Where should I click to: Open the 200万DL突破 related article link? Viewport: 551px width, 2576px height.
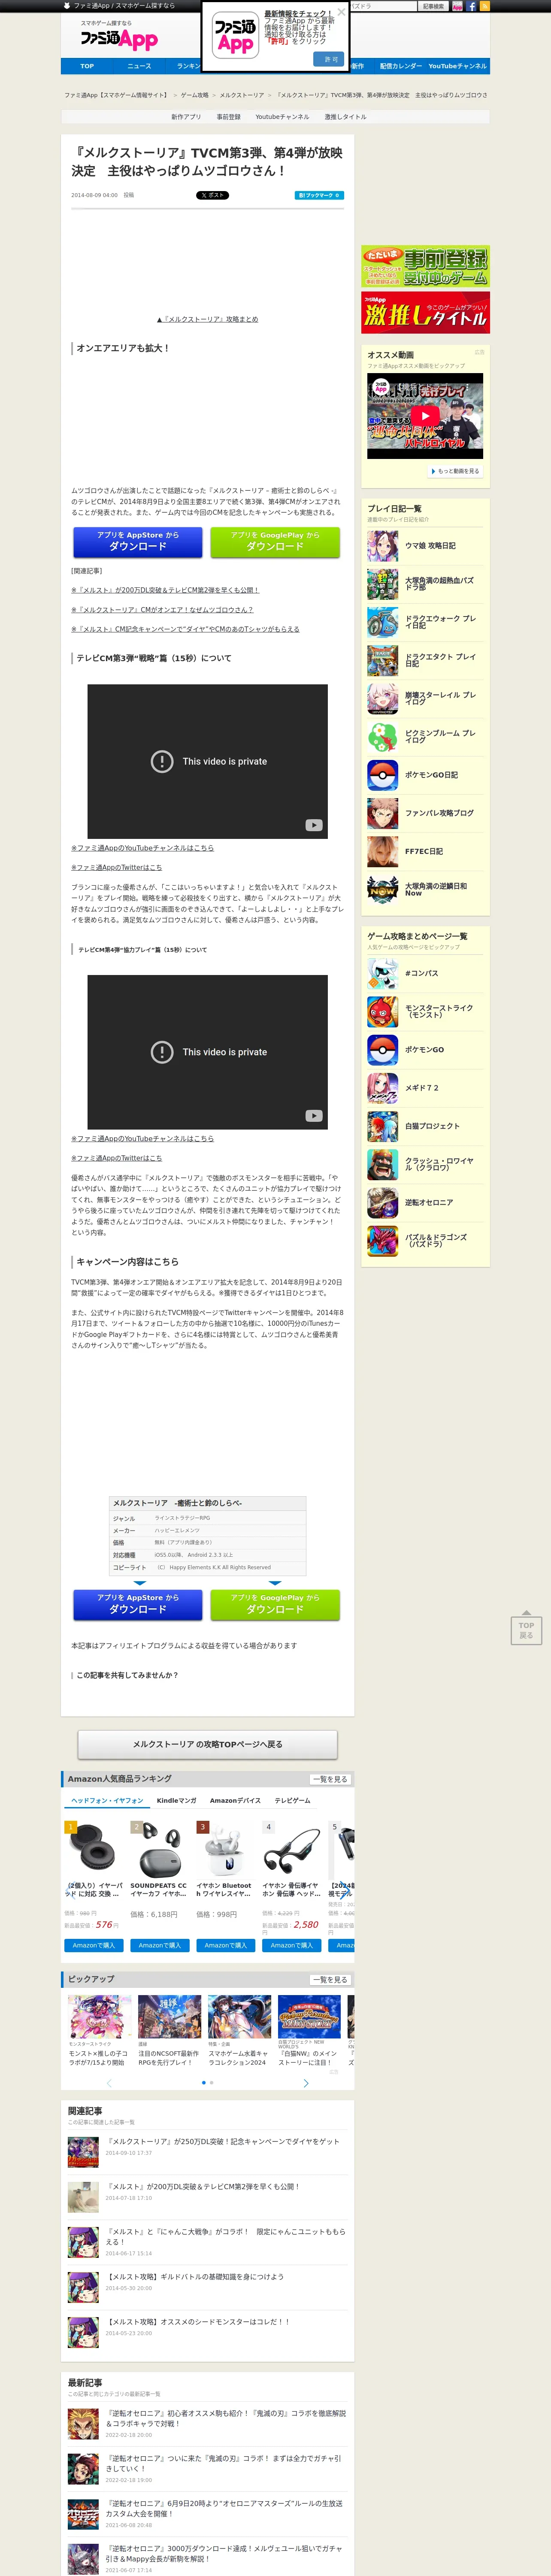coord(165,590)
